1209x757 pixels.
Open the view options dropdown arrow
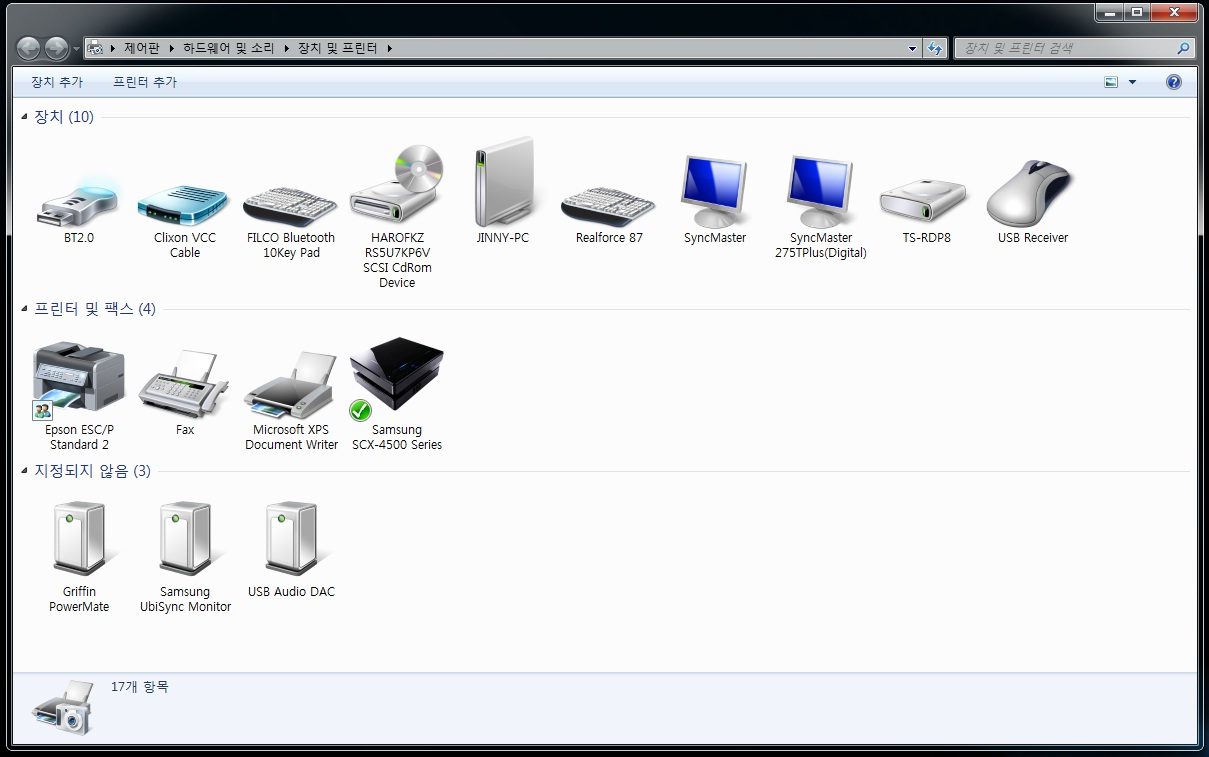pyautogui.click(x=1132, y=82)
